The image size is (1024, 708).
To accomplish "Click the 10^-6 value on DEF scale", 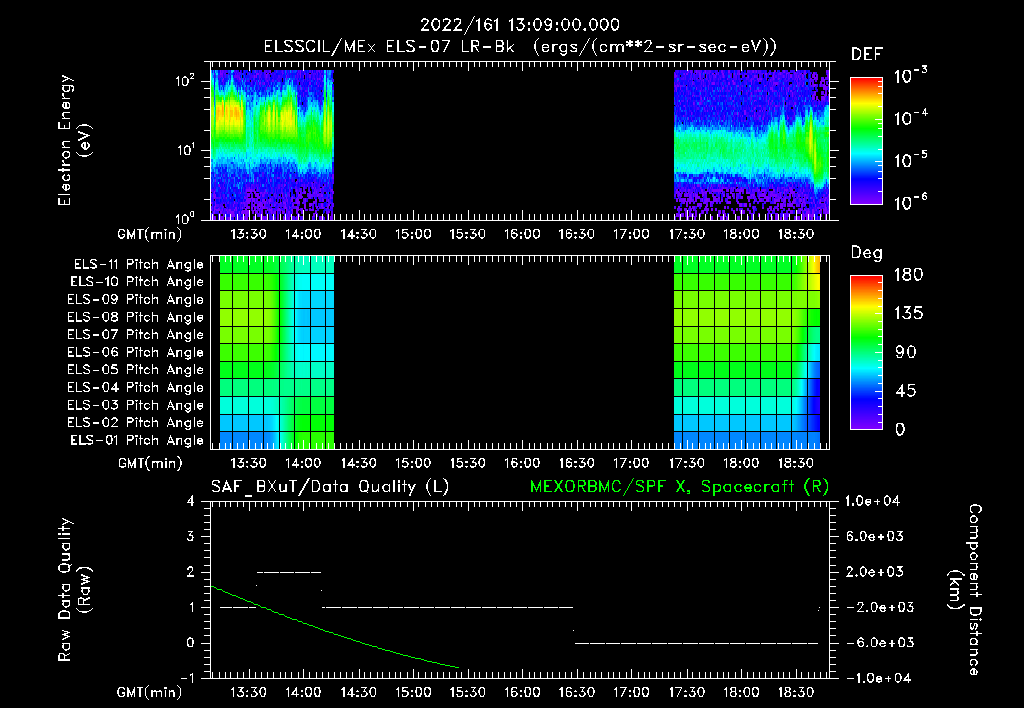I will [910, 202].
